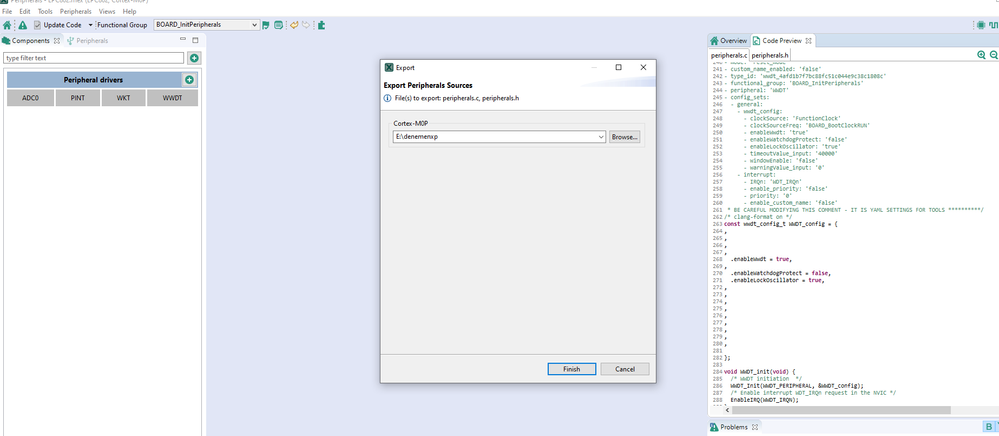Switch to the Overview tab
Image resolution: width=999 pixels, height=436 pixels.
[728, 40]
